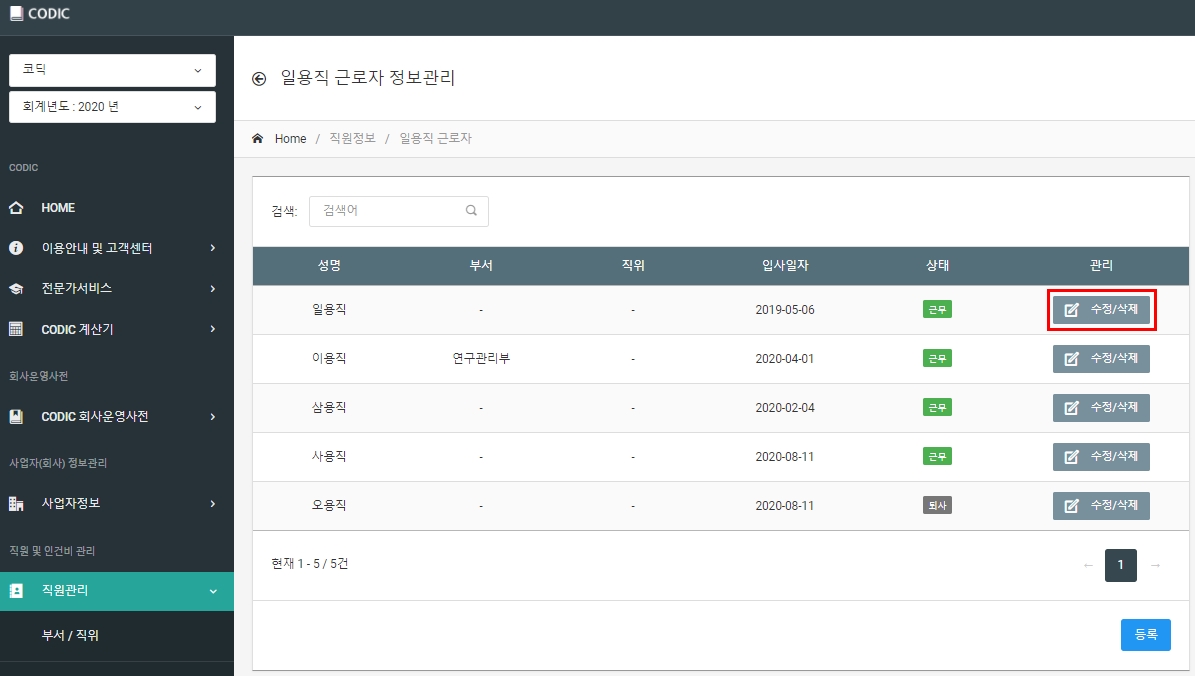1195x676 pixels.
Task: Click the HOME house icon in sidebar
Action: [16, 207]
